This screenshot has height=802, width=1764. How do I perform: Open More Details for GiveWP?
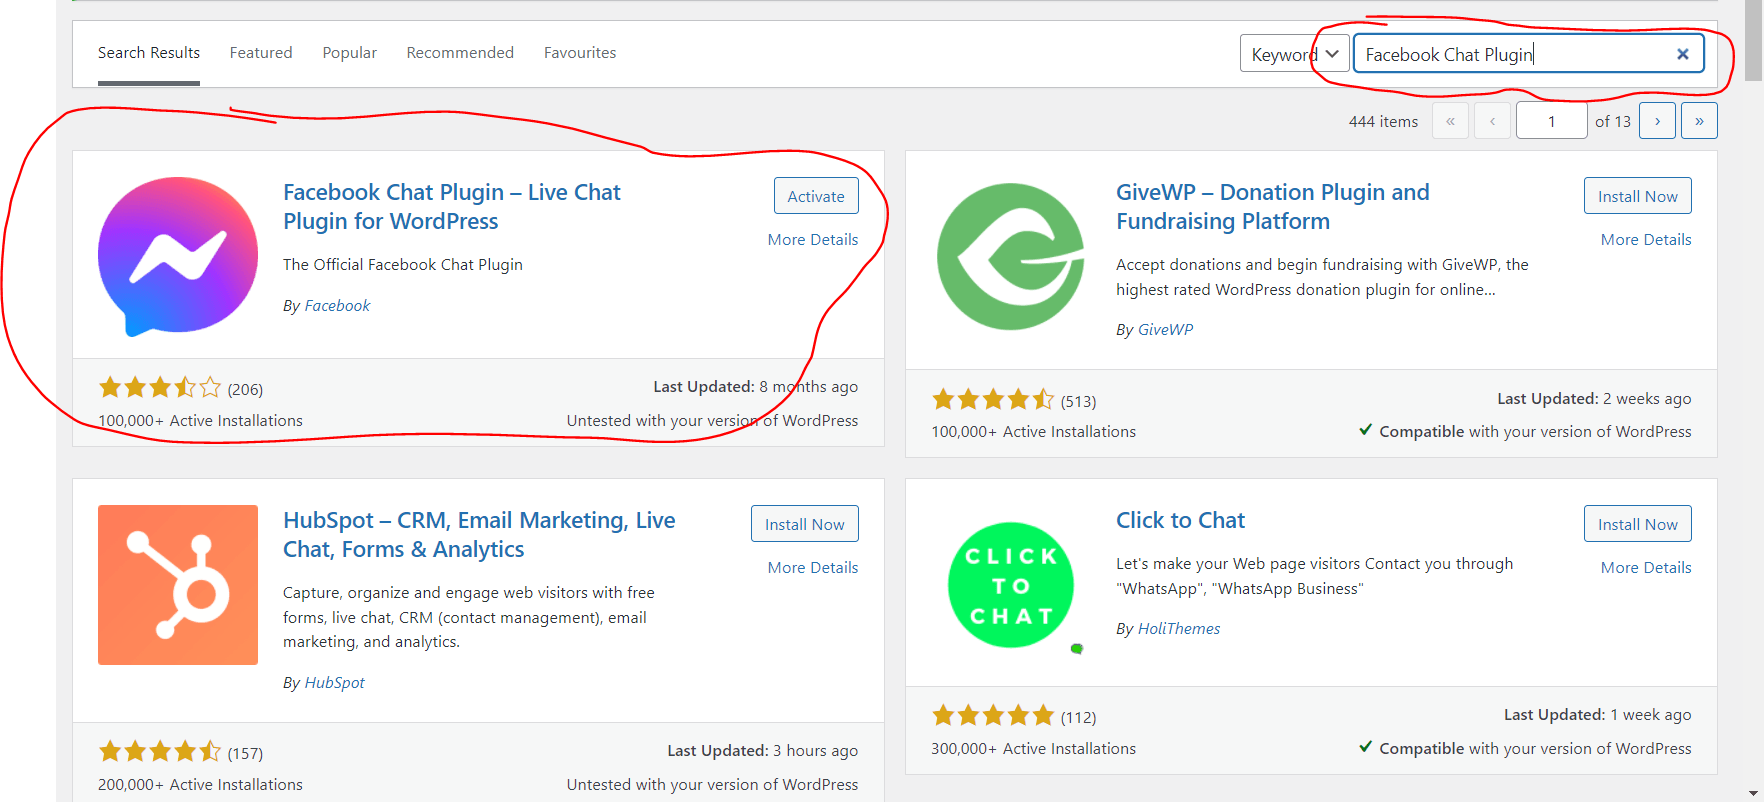pyautogui.click(x=1646, y=240)
